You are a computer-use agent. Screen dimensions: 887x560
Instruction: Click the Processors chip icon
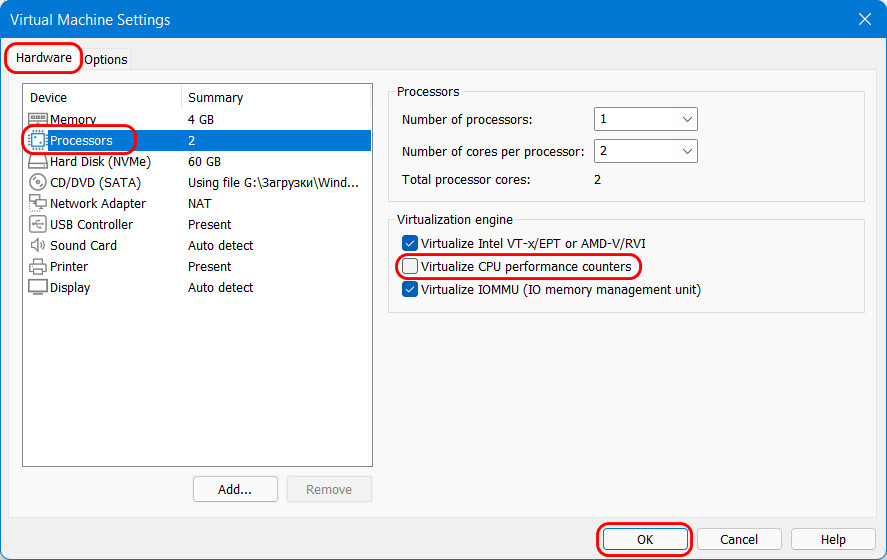pos(37,140)
